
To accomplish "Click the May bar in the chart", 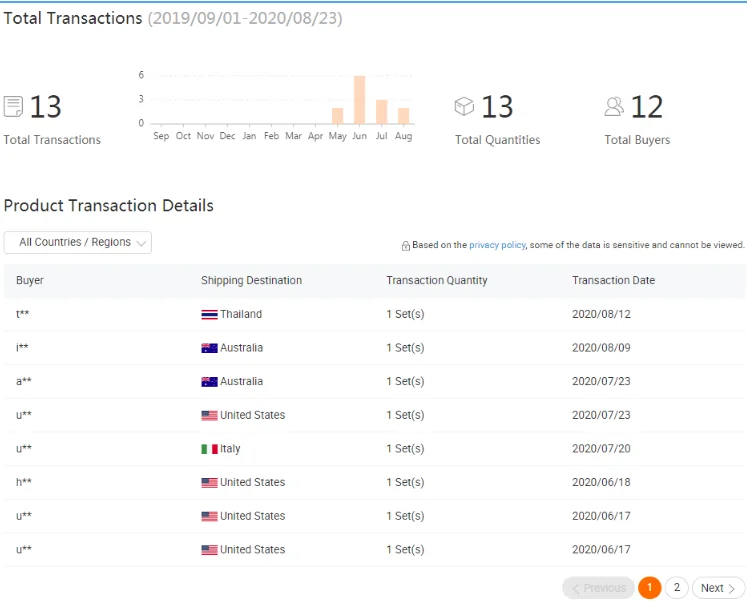I will (x=337, y=115).
